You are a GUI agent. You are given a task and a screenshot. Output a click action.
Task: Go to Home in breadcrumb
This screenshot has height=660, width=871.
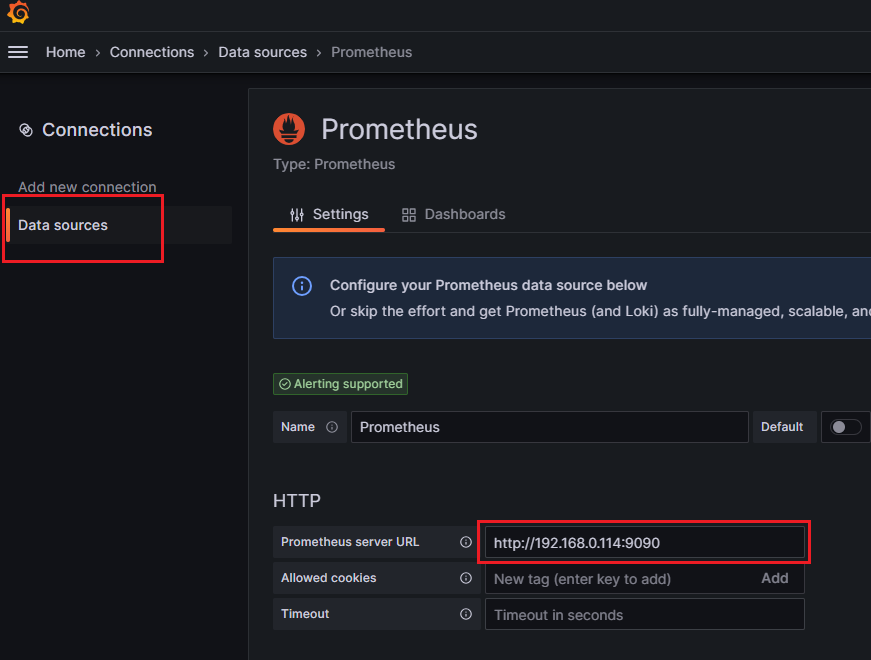click(66, 52)
